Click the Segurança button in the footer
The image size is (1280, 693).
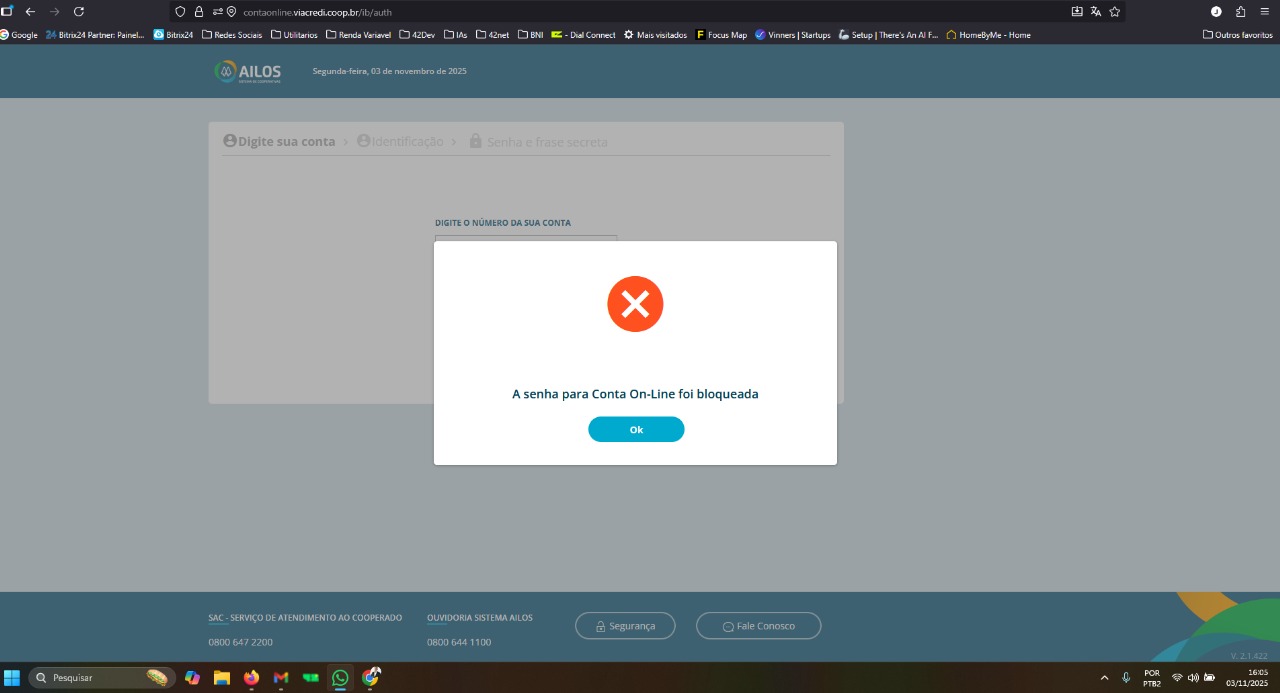[625, 626]
